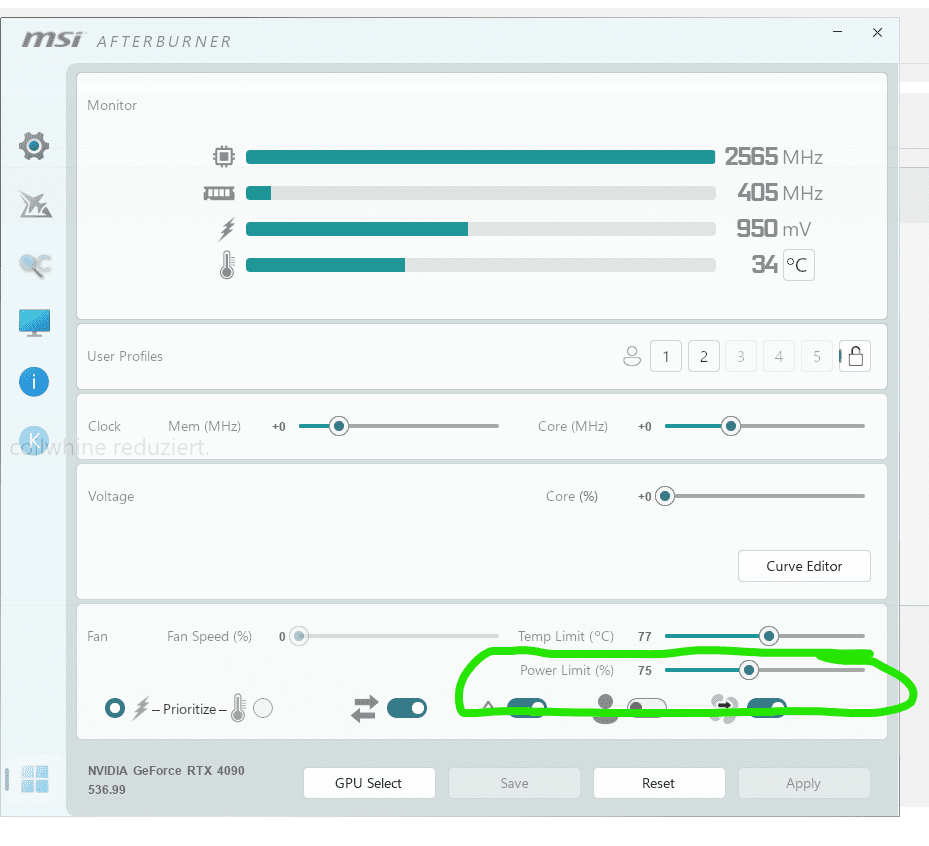Open the blue information icon
Image resolution: width=929 pixels, height=846 pixels.
tap(34, 382)
